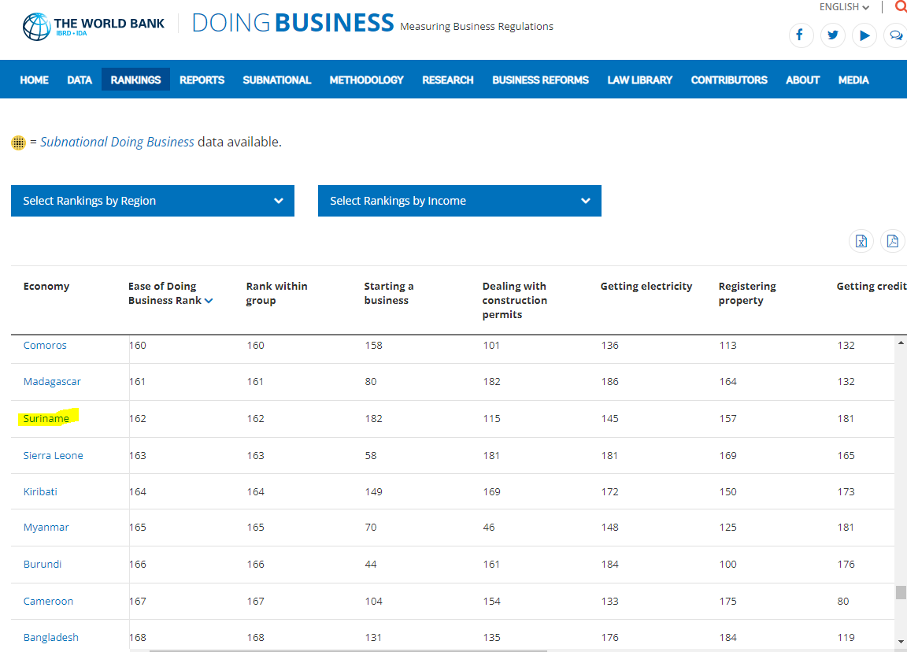Export rankings as PDF file
This screenshot has width=908, height=652.
tap(892, 241)
